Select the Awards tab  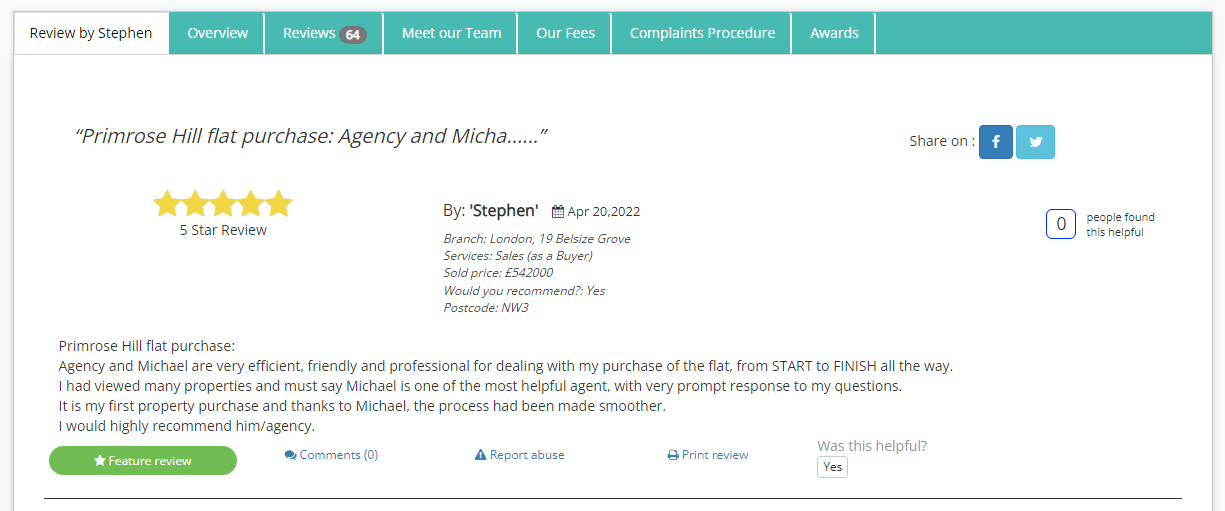(834, 33)
